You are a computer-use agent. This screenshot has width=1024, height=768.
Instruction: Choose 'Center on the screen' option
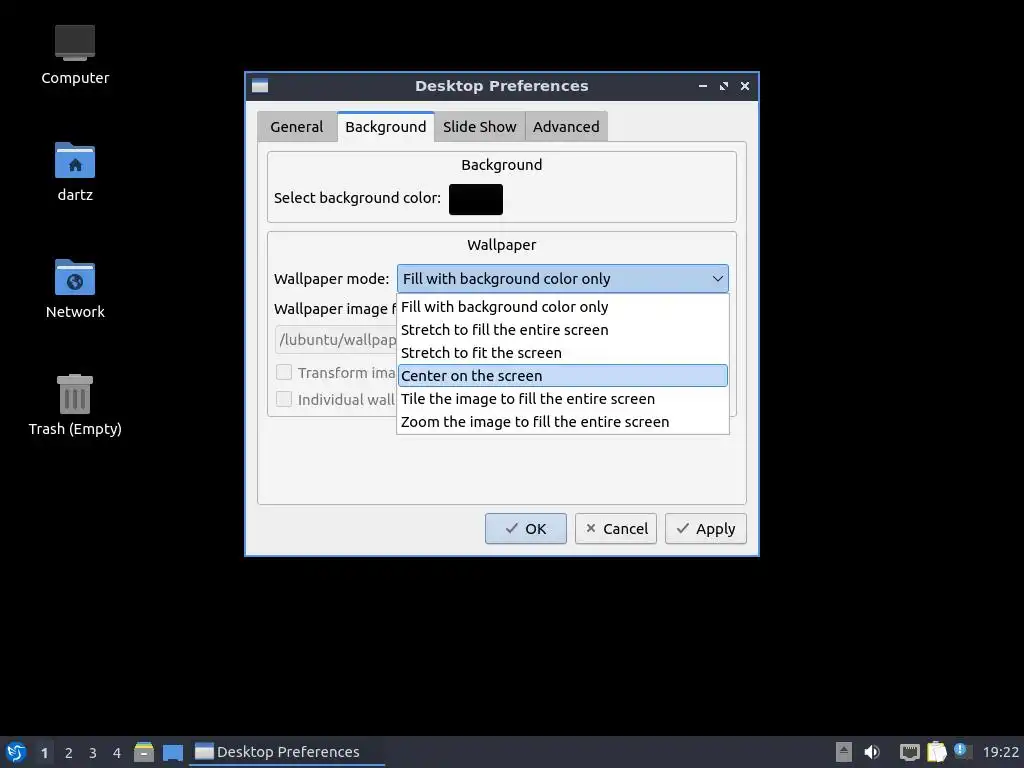562,376
